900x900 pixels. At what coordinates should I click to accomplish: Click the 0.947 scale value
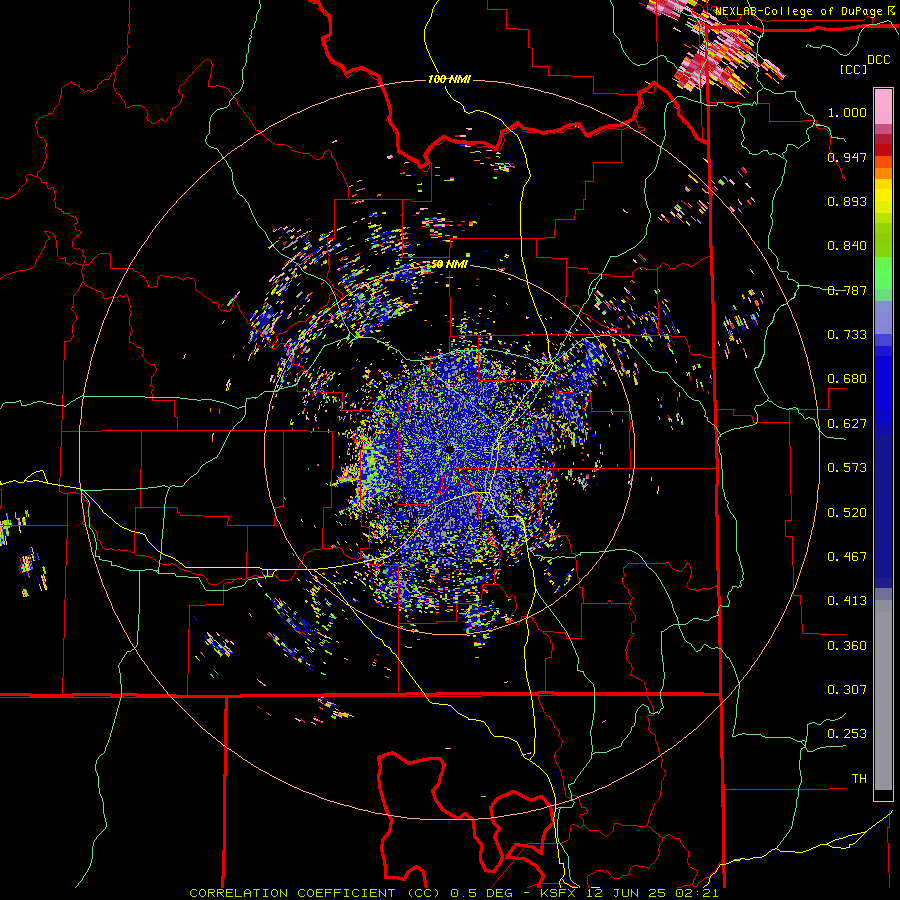coord(847,157)
